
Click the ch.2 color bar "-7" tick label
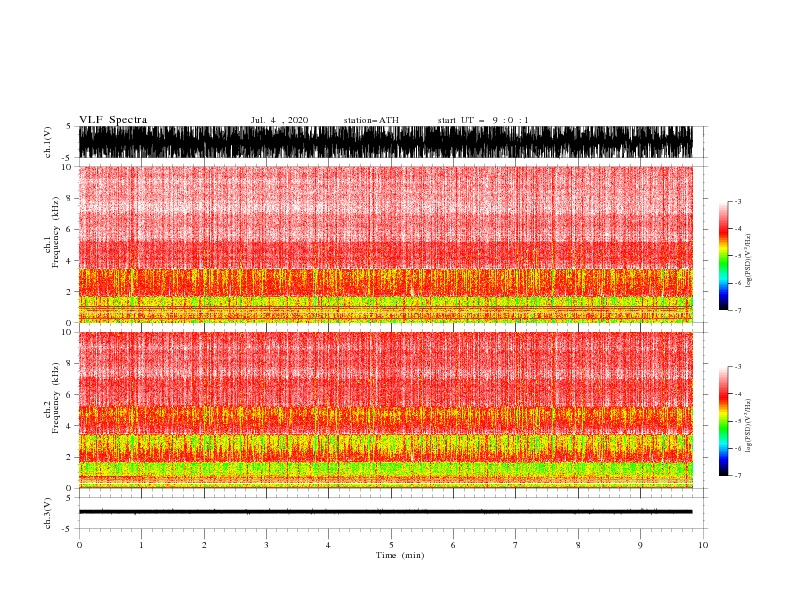click(x=738, y=475)
